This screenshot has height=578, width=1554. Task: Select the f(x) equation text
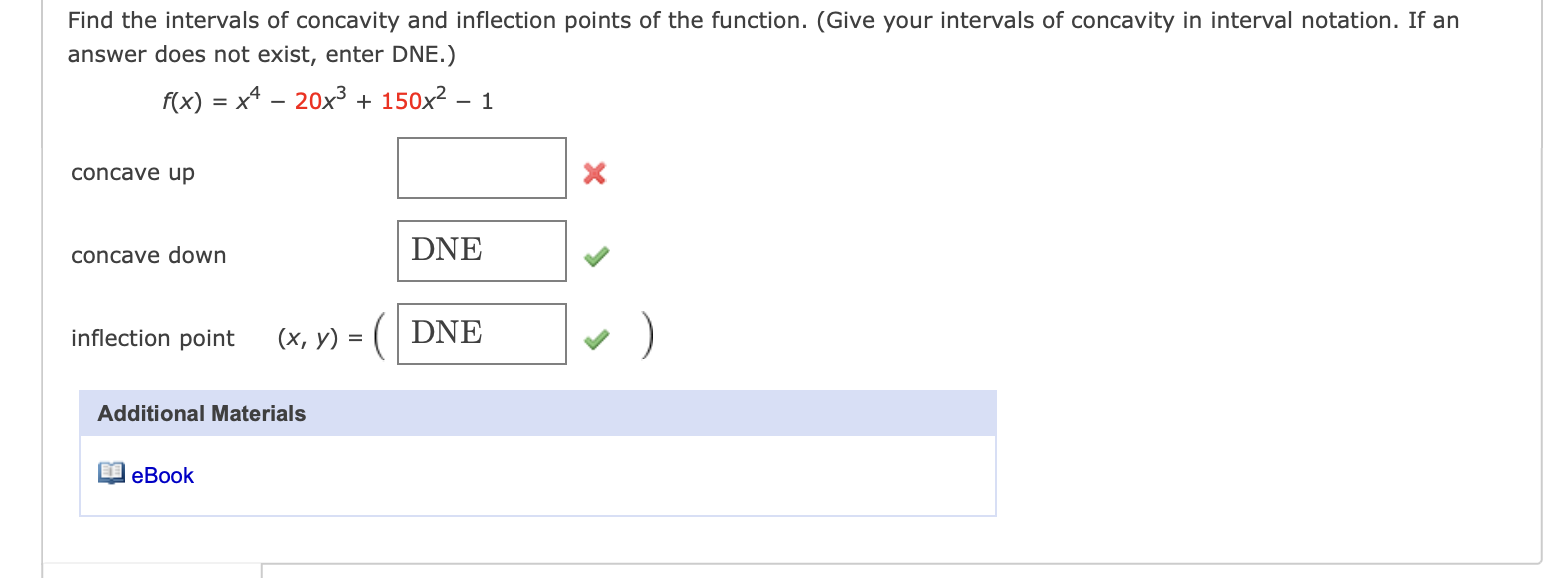click(326, 99)
